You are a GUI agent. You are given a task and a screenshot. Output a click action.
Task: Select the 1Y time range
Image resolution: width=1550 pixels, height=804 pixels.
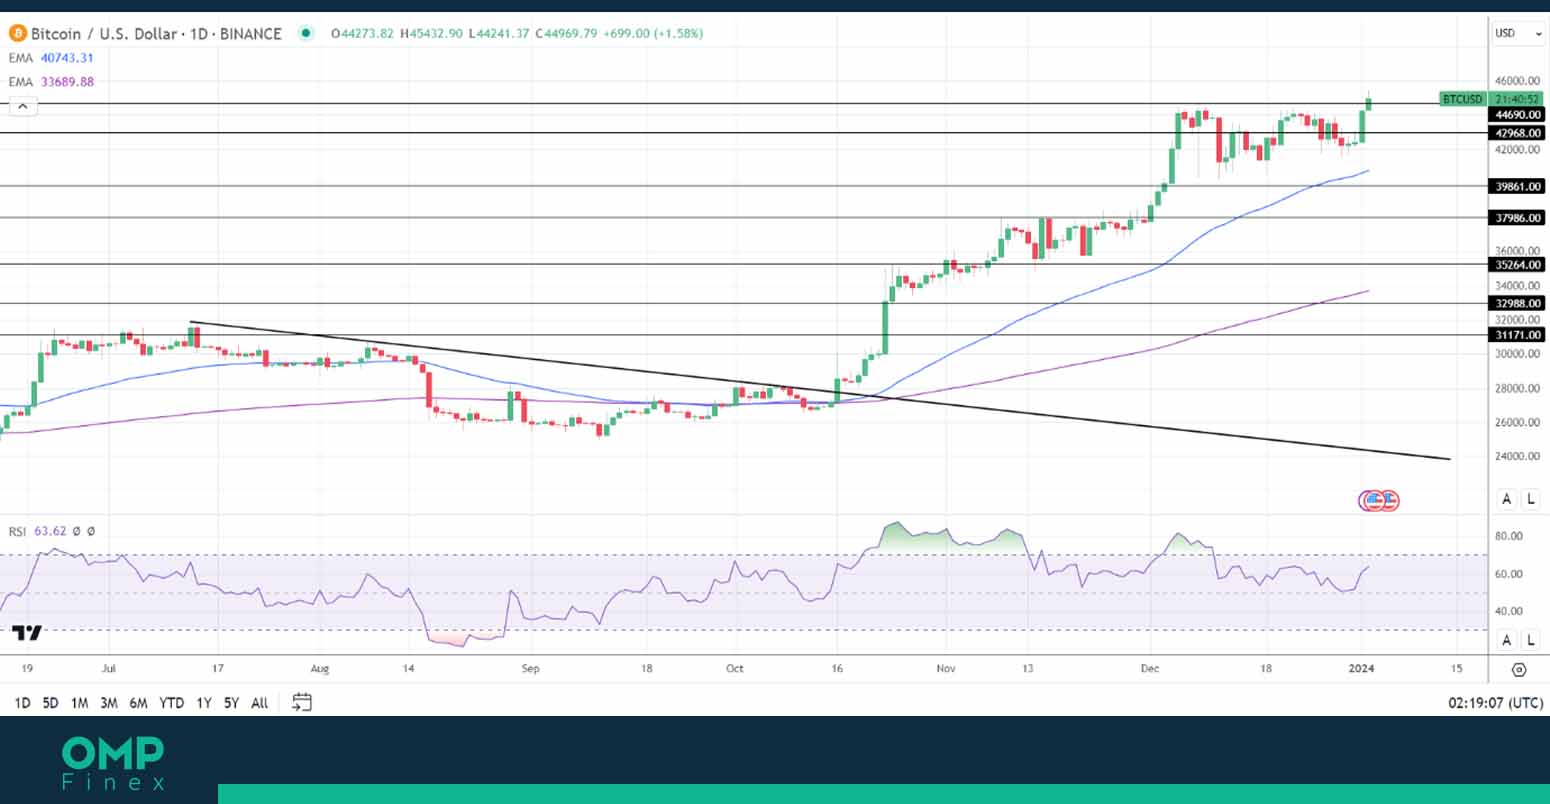[204, 703]
